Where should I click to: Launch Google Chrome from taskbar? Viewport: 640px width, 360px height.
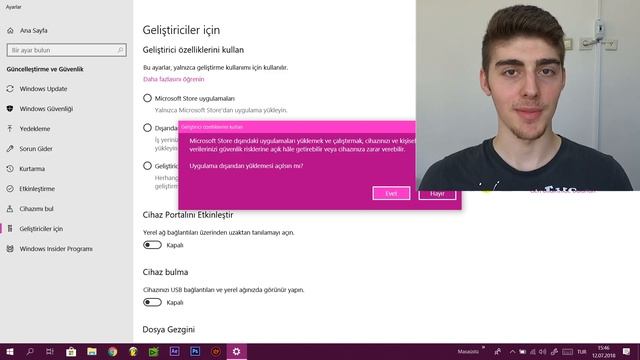[x=113, y=351]
